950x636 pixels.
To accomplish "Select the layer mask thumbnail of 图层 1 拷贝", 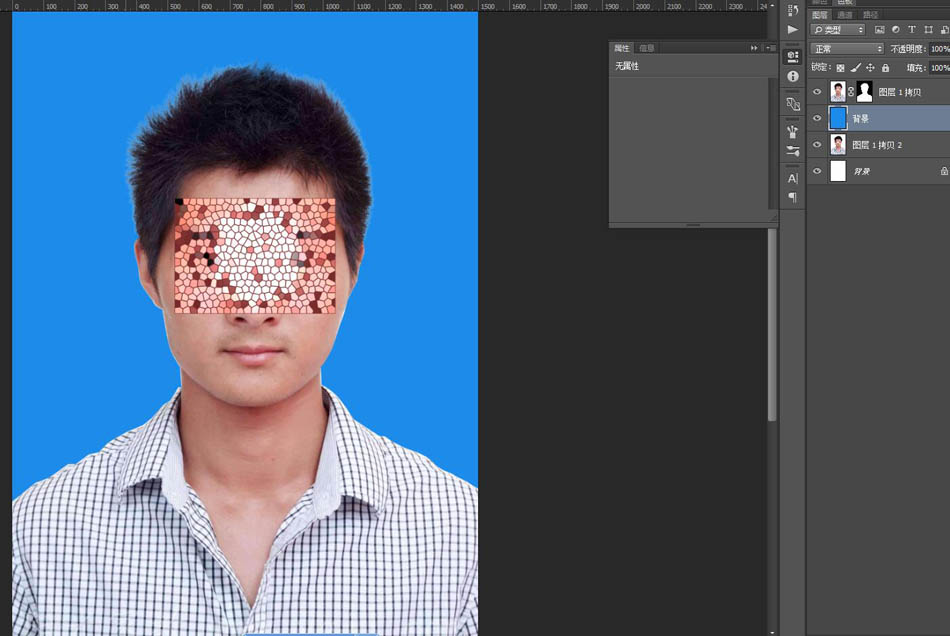I will coord(864,92).
